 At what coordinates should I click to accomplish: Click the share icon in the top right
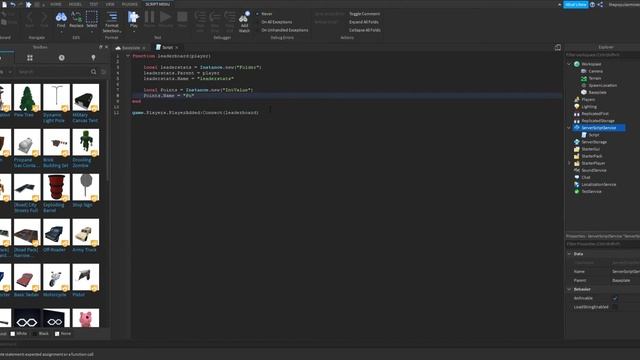600,4
